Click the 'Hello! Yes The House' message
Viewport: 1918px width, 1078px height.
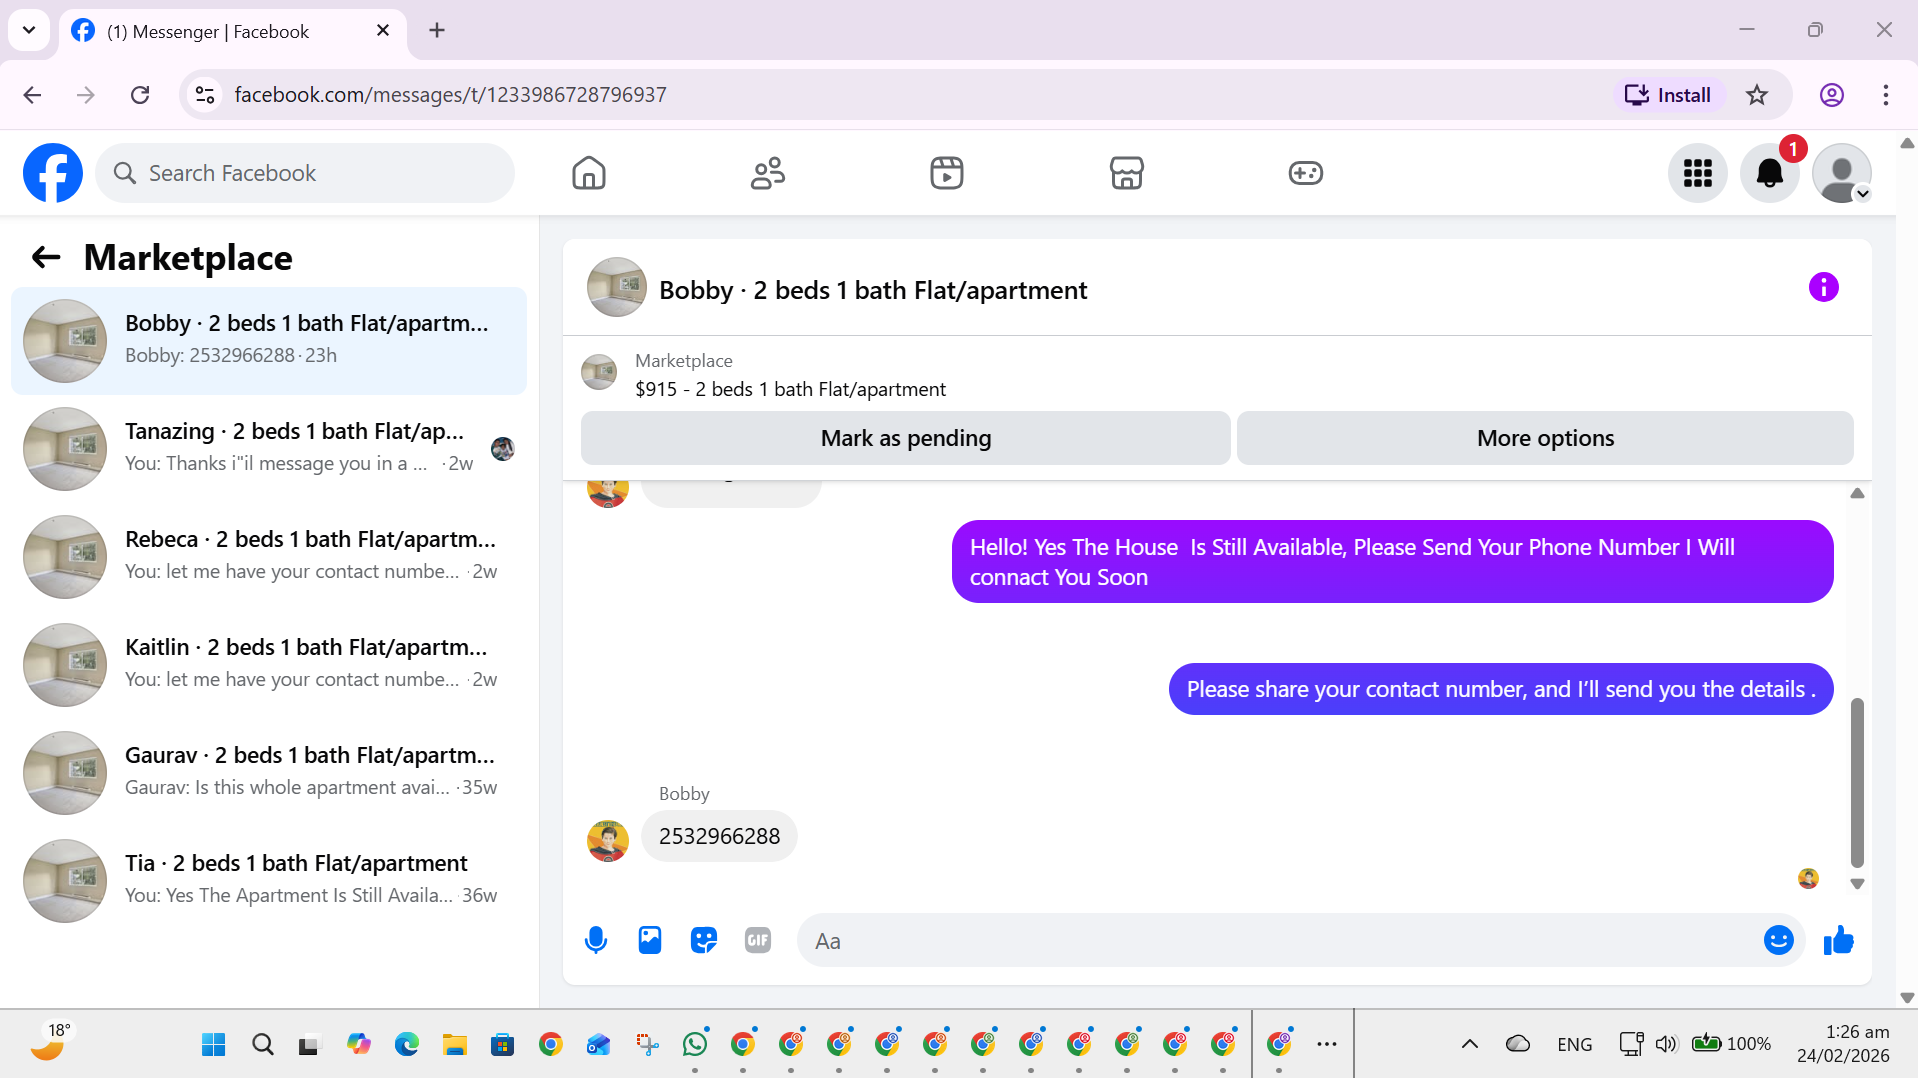tap(1392, 562)
